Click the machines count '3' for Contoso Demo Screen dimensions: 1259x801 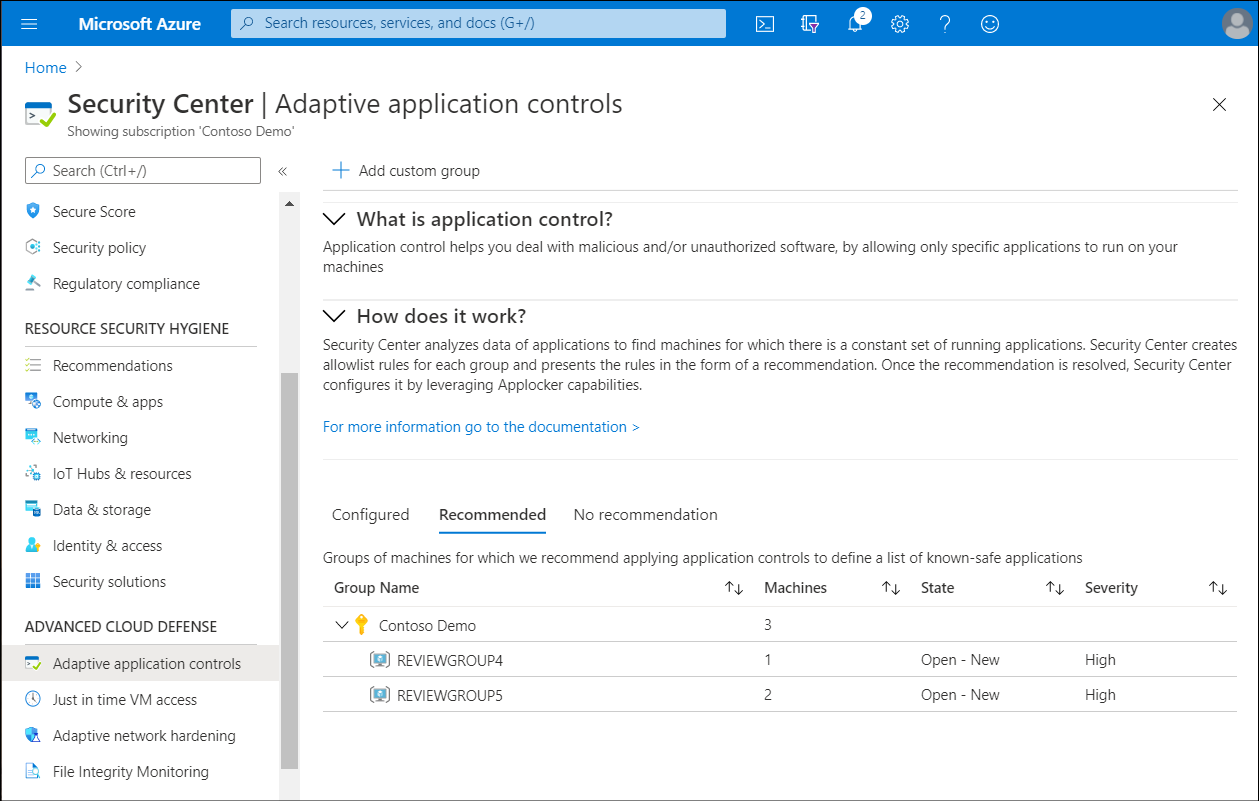pos(768,625)
